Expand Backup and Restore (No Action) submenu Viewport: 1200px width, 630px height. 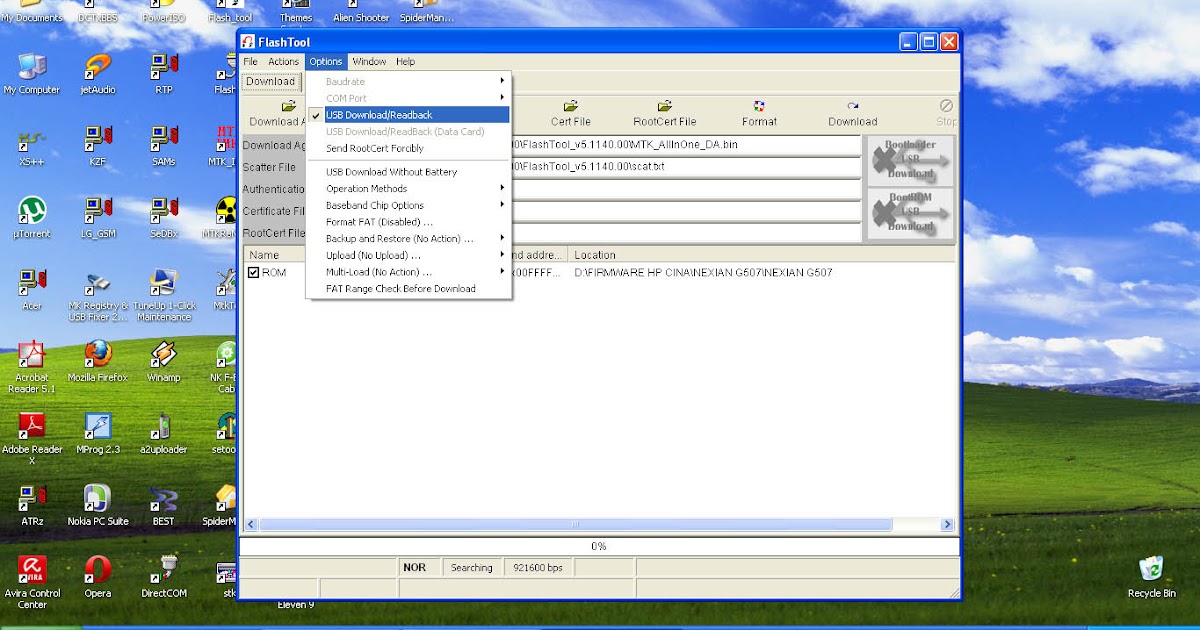(x=408, y=238)
